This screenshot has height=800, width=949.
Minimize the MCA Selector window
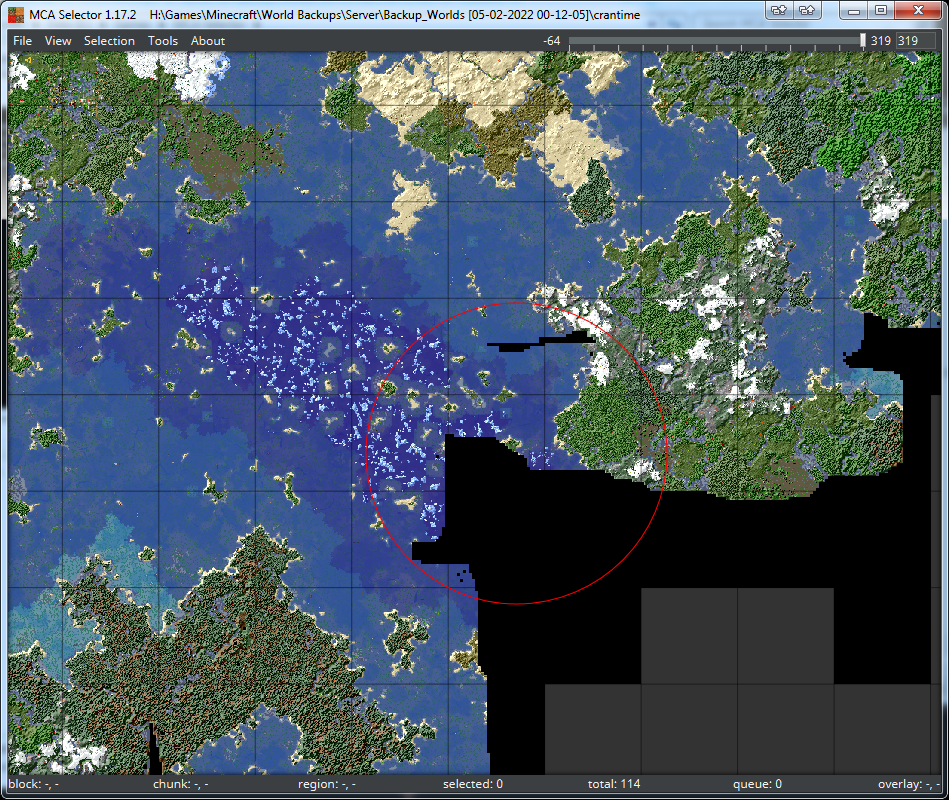855,10
